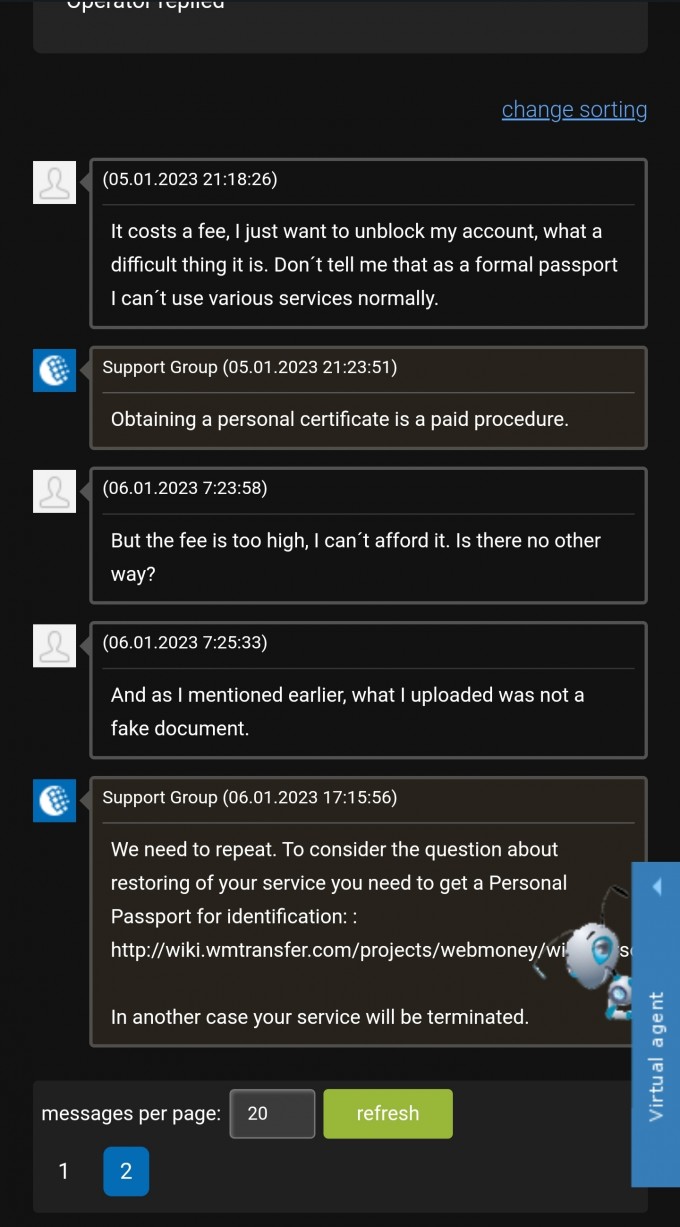The image size is (680, 1227).
Task: Click the 'Obtaining a personal certificate' message
Action: [340, 419]
